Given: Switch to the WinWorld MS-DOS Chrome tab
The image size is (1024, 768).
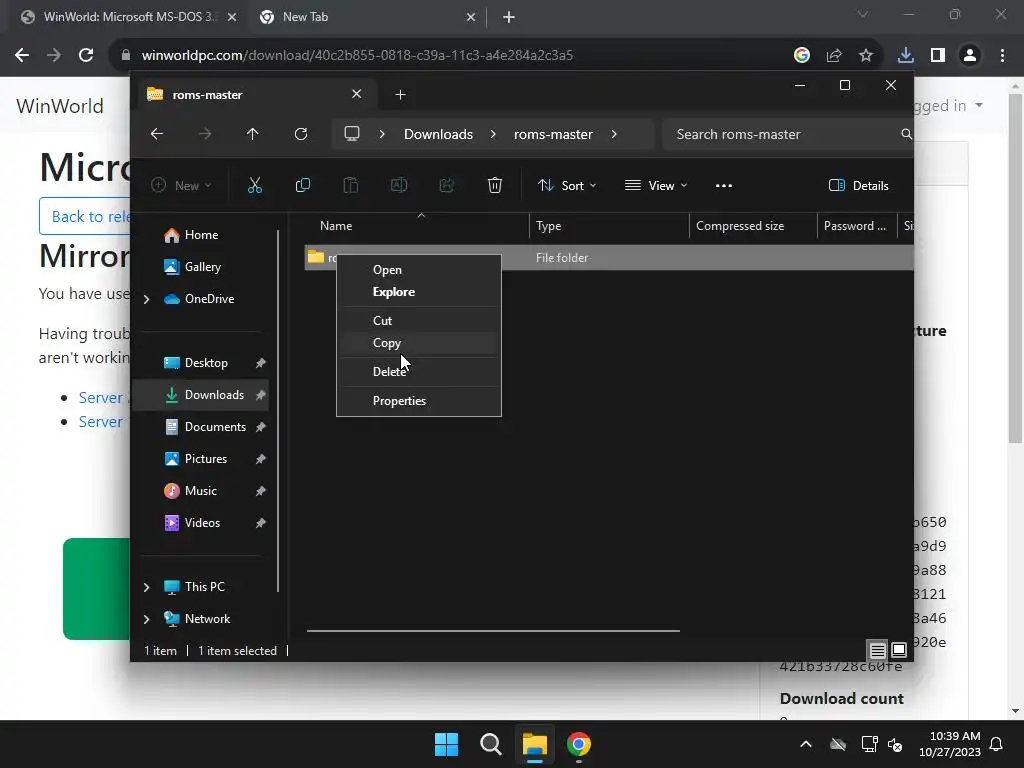Looking at the screenshot, I should 128,17.
